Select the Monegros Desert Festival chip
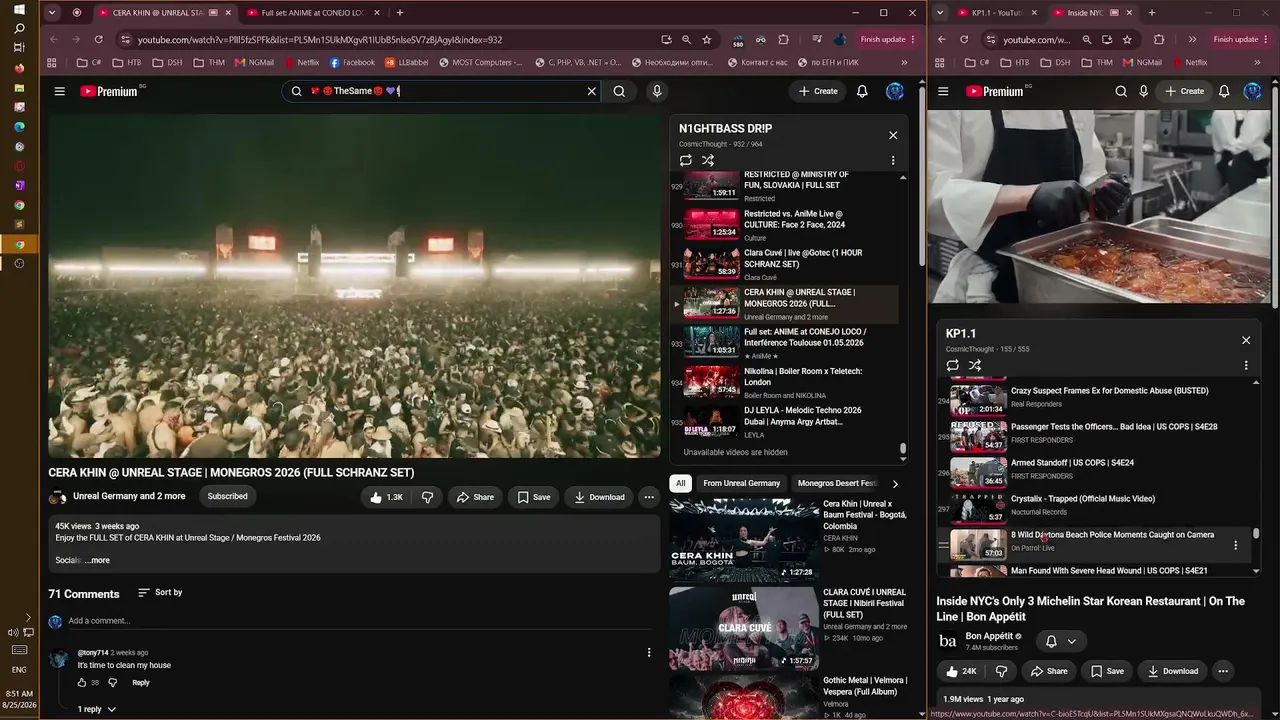 [837, 484]
